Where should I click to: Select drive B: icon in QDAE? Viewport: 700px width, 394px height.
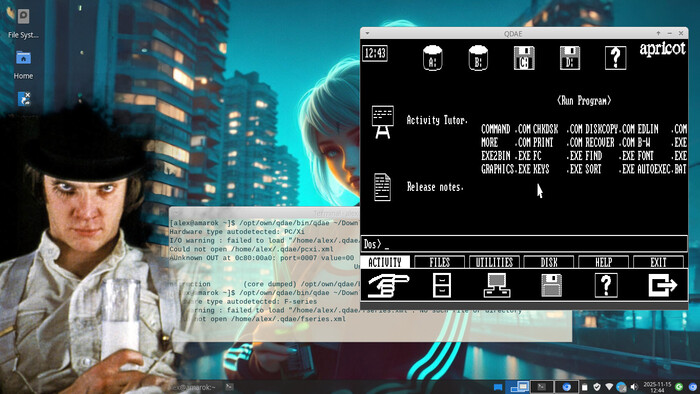478,58
